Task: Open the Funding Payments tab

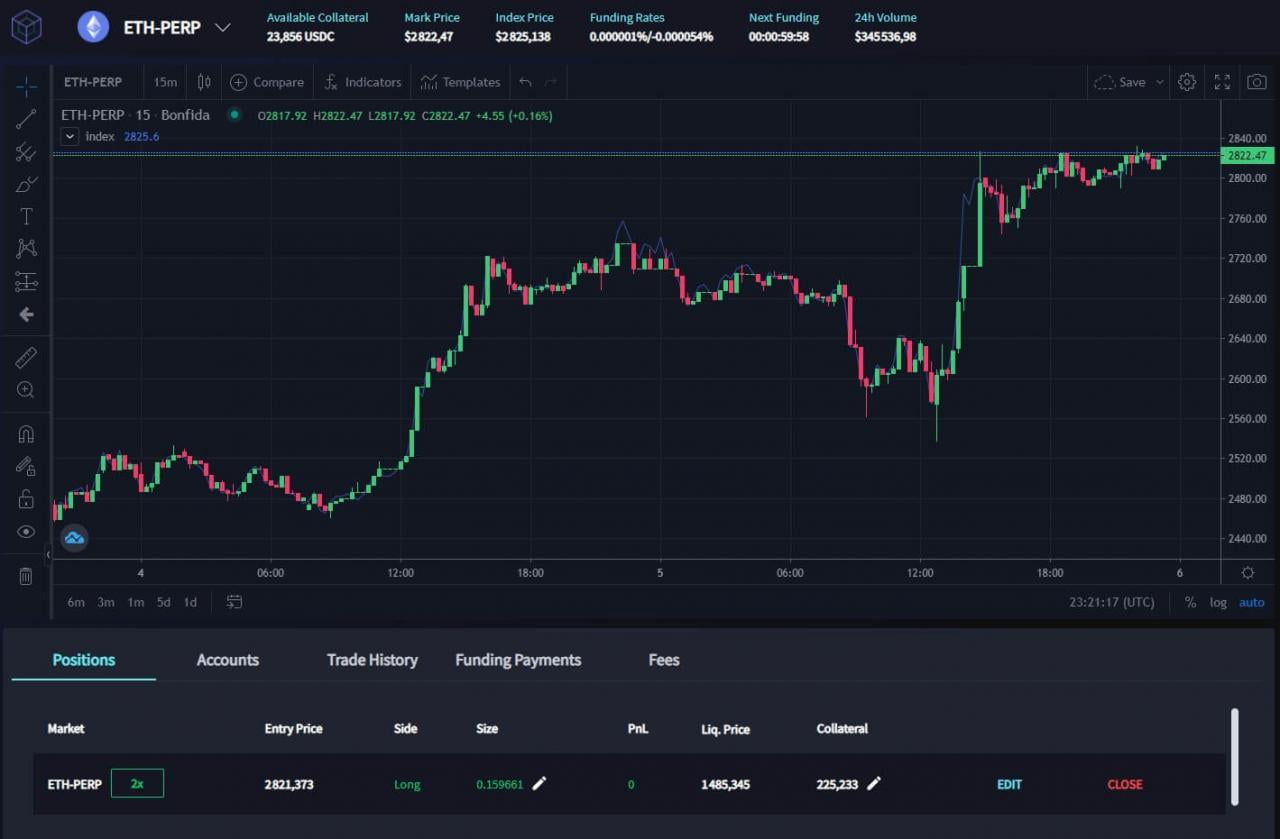Action: tap(518, 660)
